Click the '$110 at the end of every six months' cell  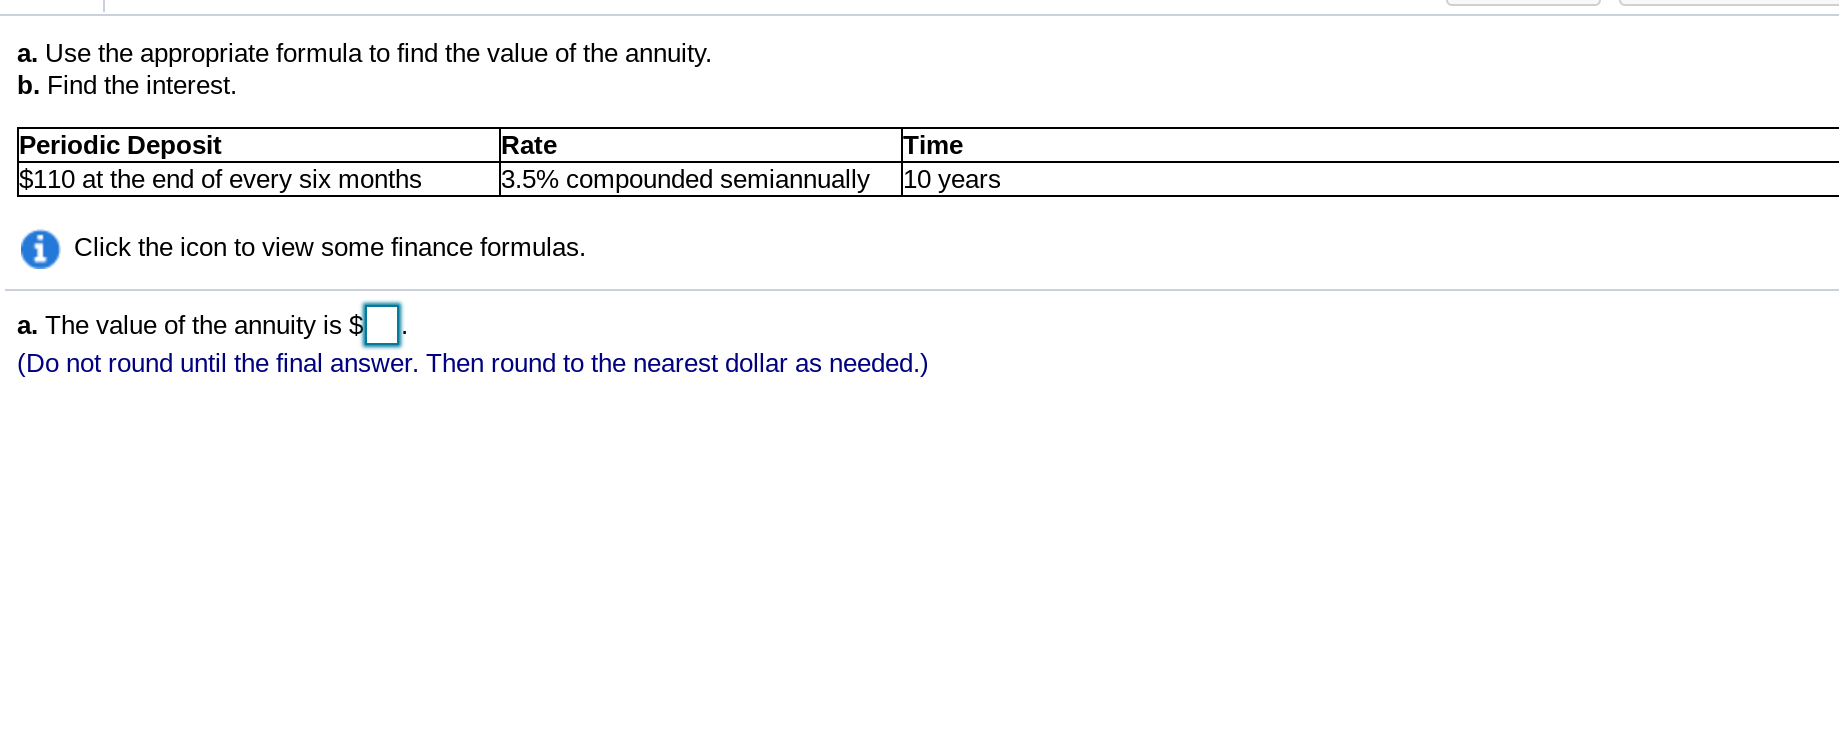[259, 179]
